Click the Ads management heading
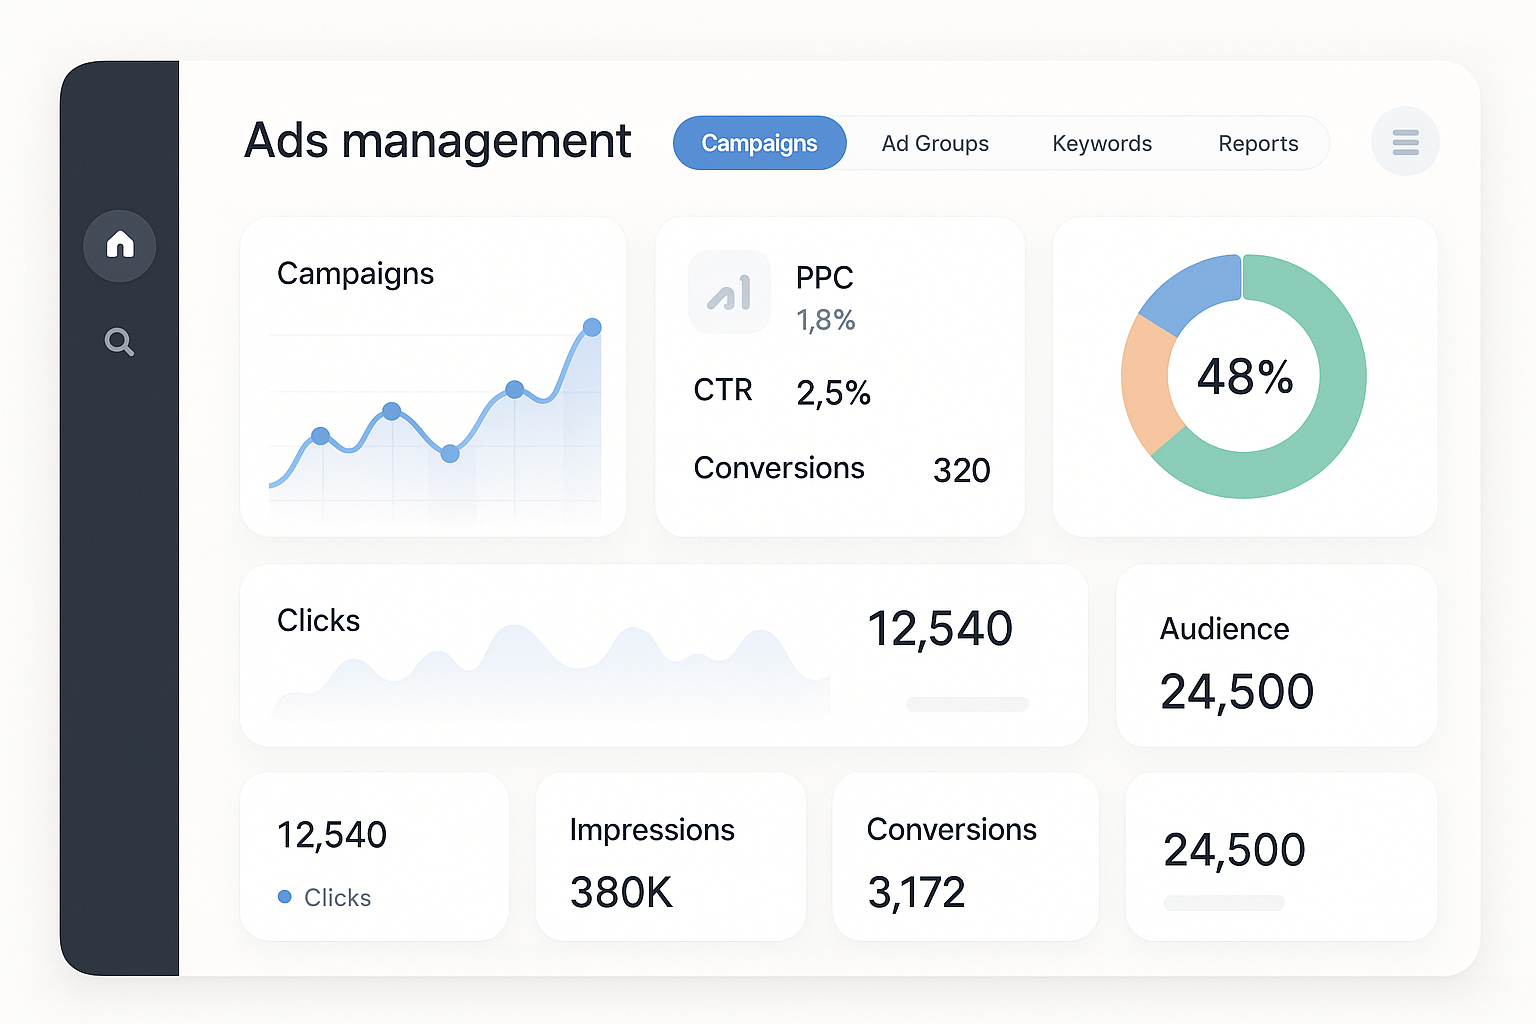1536x1024 pixels. point(437,141)
